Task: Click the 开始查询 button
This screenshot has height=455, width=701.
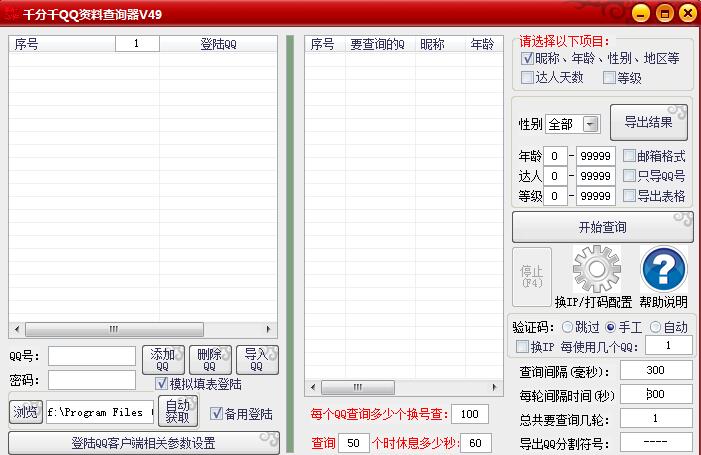Action: 602,227
